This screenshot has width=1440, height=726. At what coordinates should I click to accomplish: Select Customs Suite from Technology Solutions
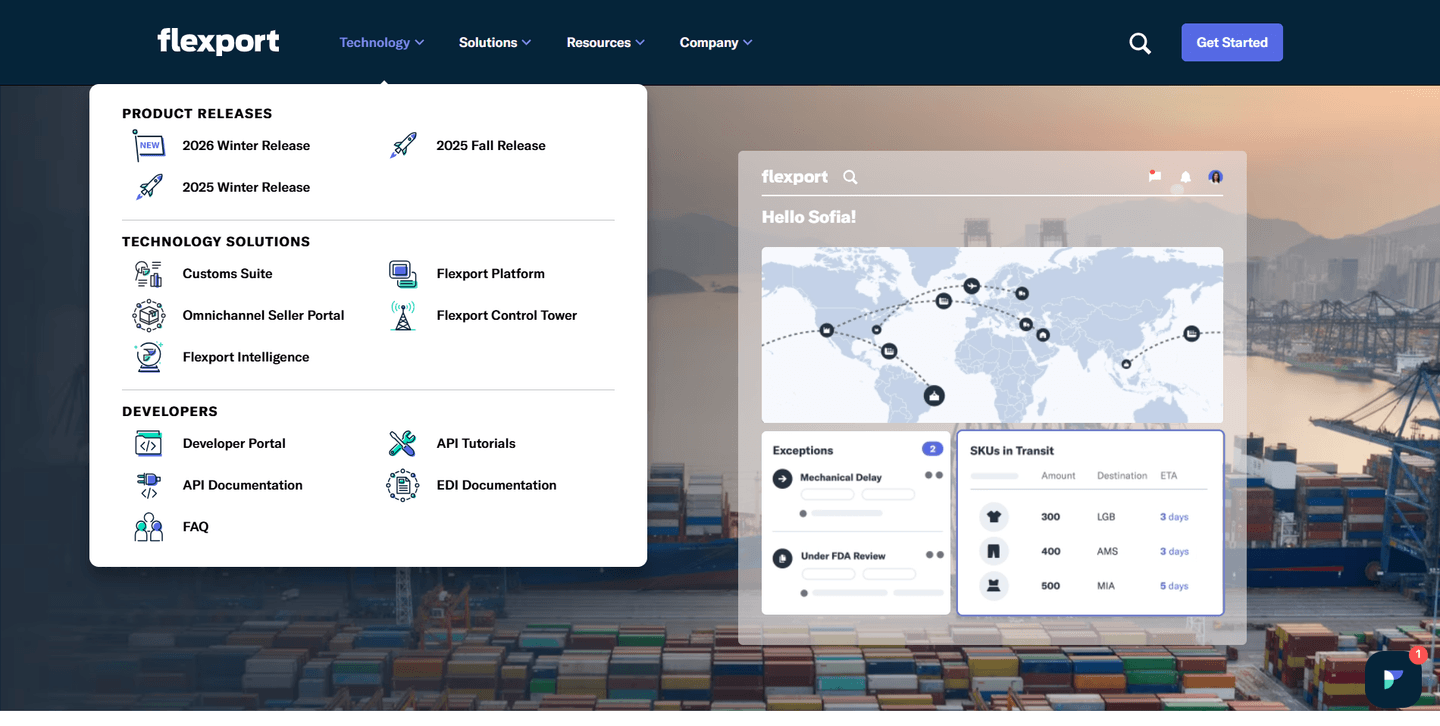click(228, 274)
